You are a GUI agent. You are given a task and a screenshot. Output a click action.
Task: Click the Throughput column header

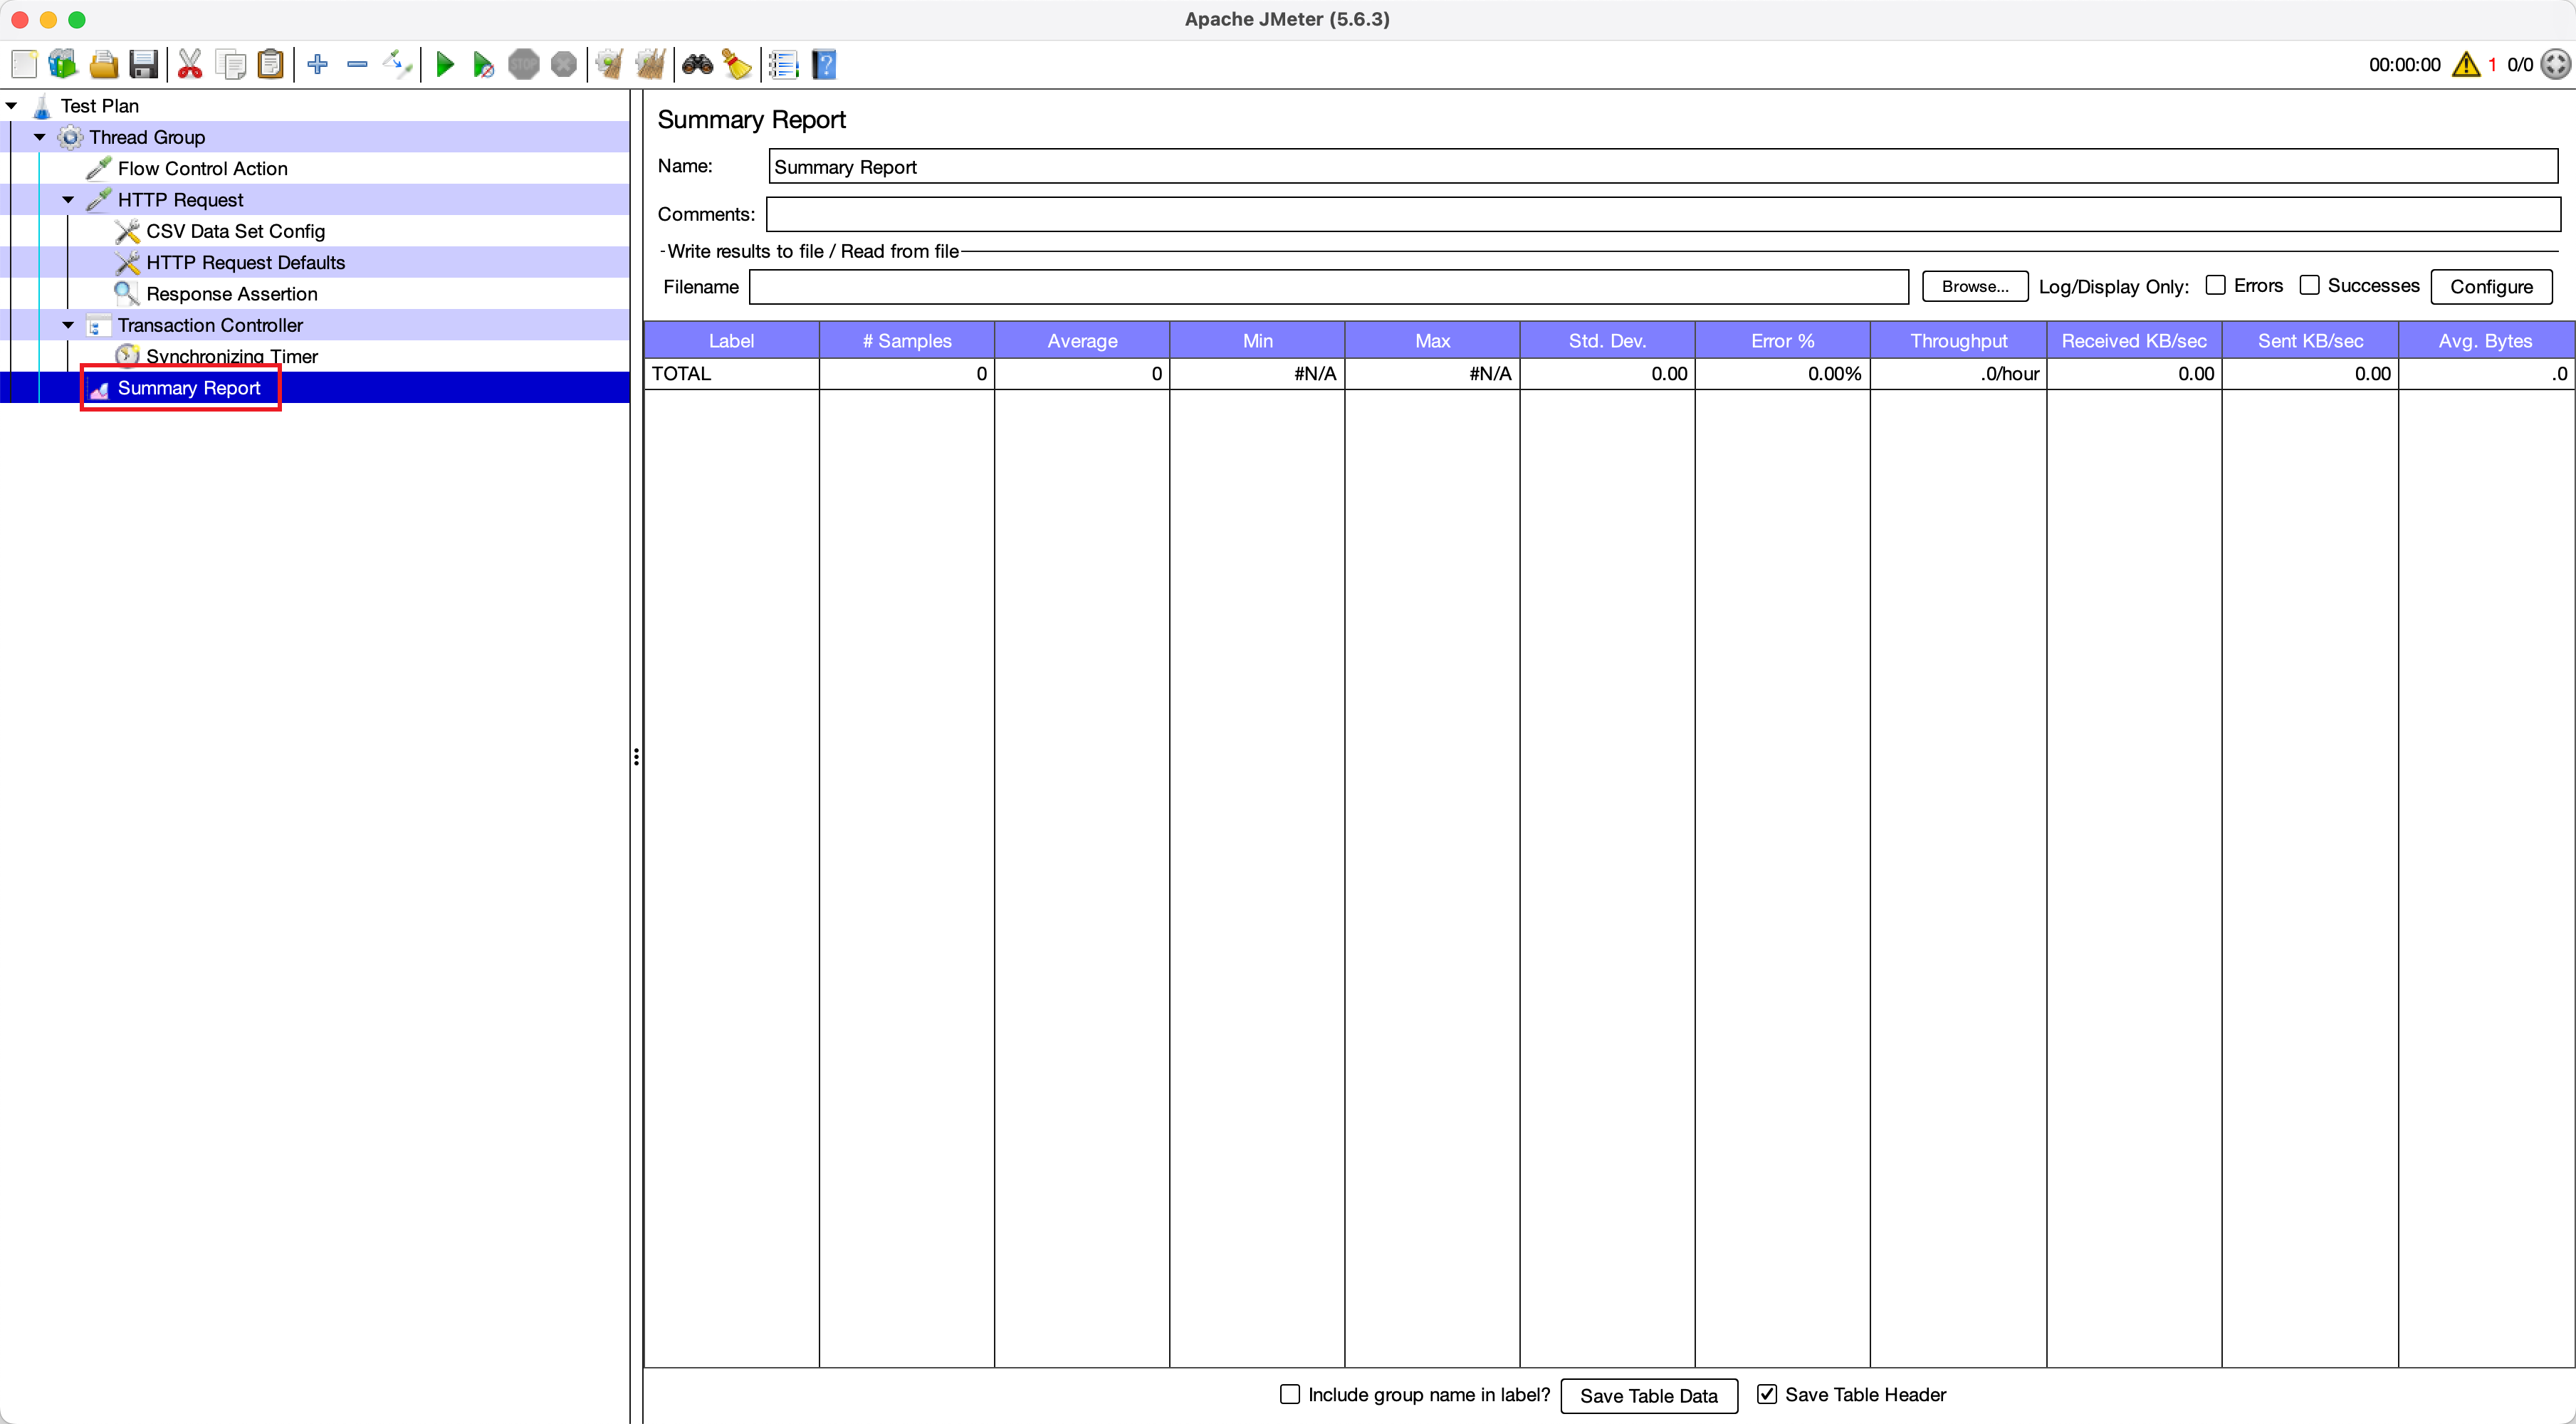click(1958, 341)
